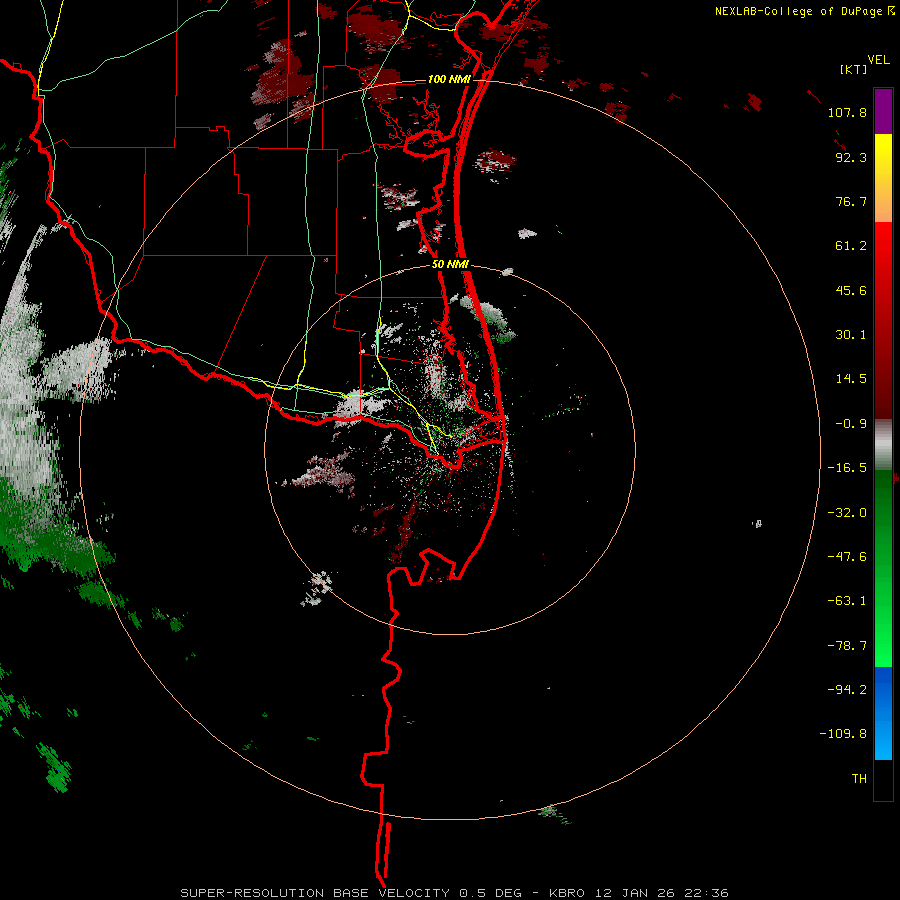
Task: Select the -94.2 velocity scale value
Action: 847,689
